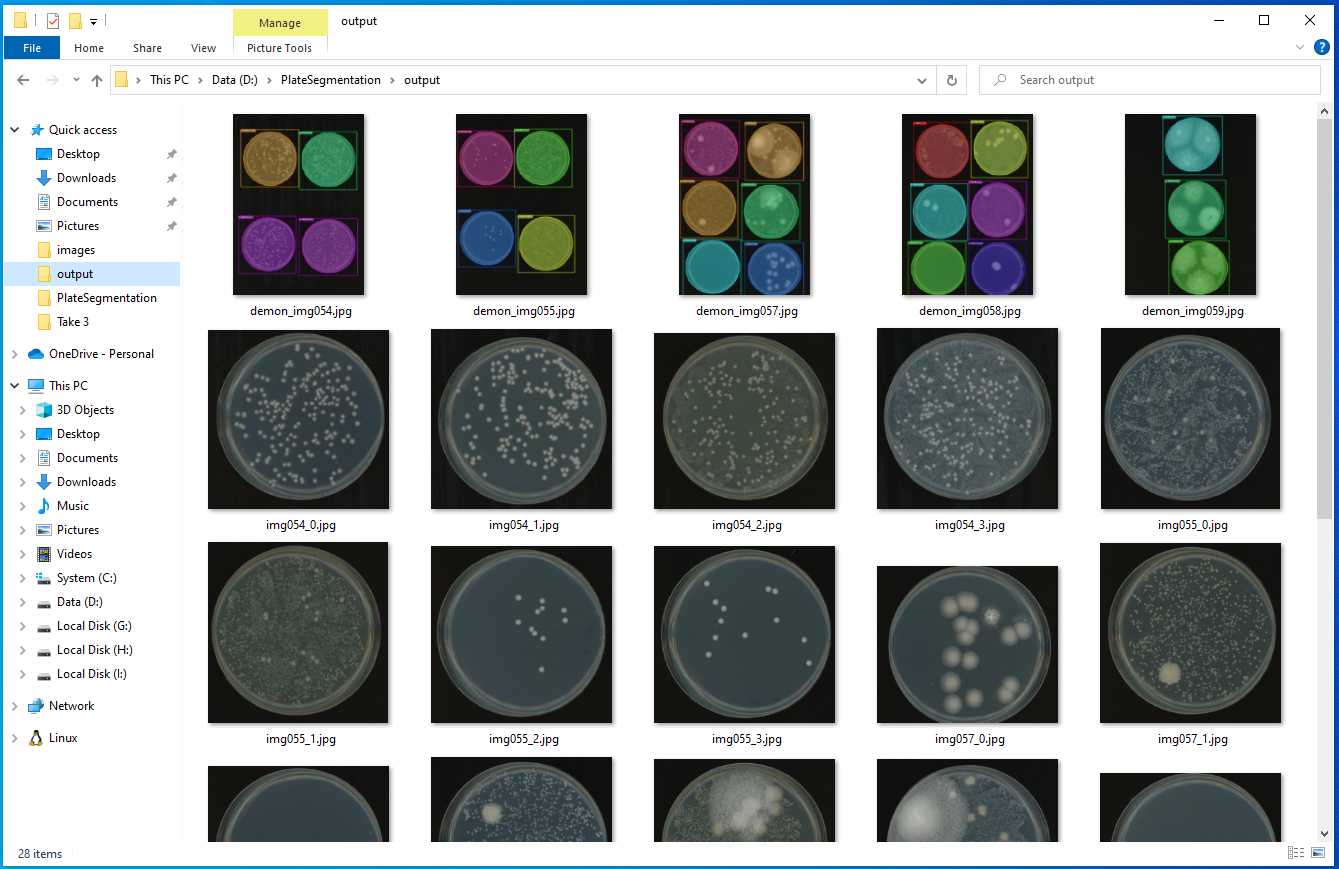The height and width of the screenshot is (869, 1339).
Task: Select img055_0.jpg thumbnail
Action: pyautogui.click(x=1191, y=419)
